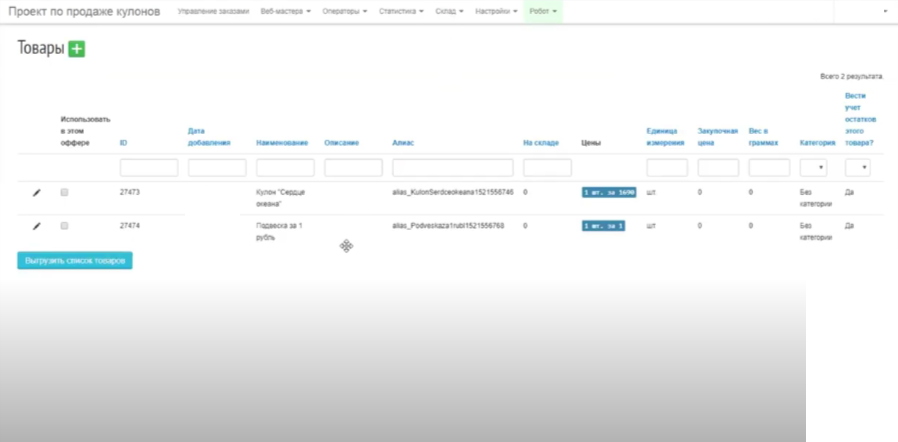This screenshot has height=442, width=898.
Task: Tick checkbox for Кулон "Сердце океана" row
Action: 64,192
